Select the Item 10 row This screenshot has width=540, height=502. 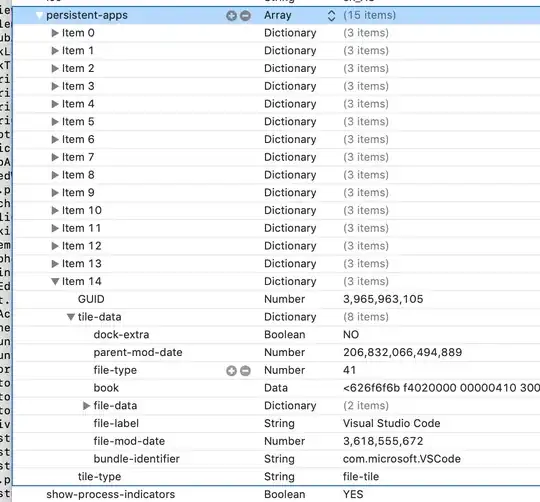(277, 210)
